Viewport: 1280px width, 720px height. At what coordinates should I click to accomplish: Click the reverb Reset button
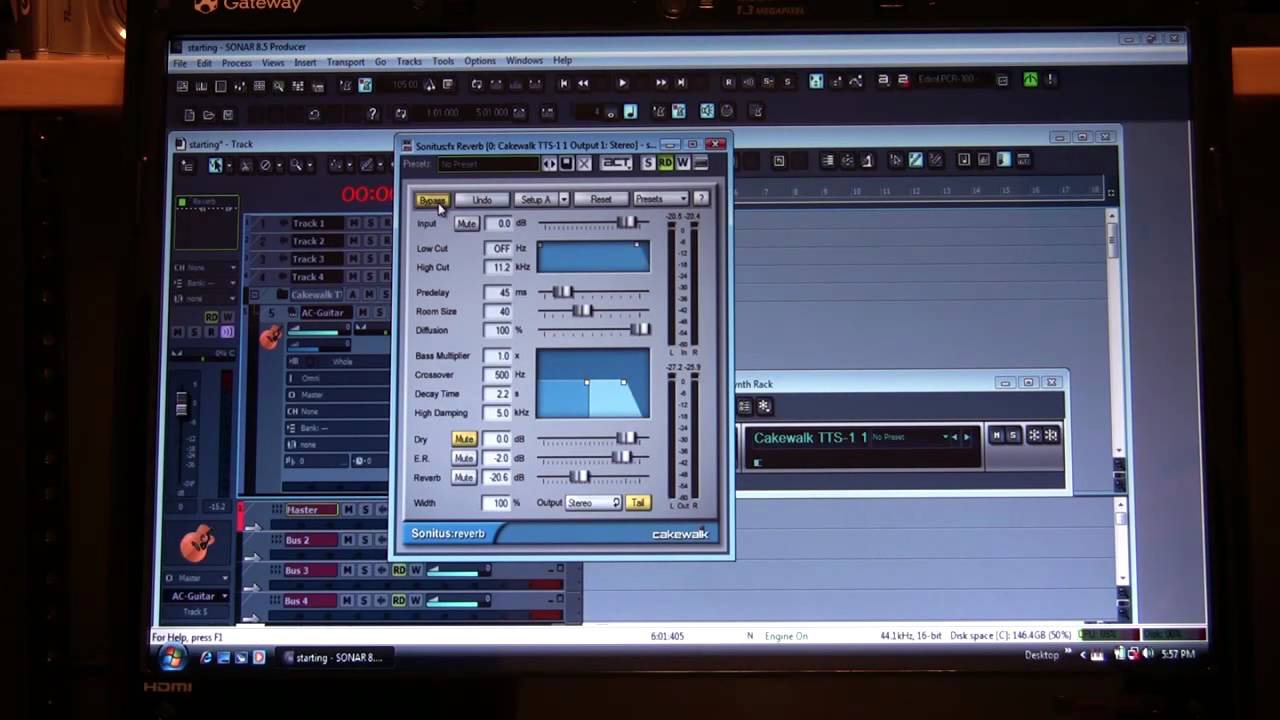click(601, 199)
